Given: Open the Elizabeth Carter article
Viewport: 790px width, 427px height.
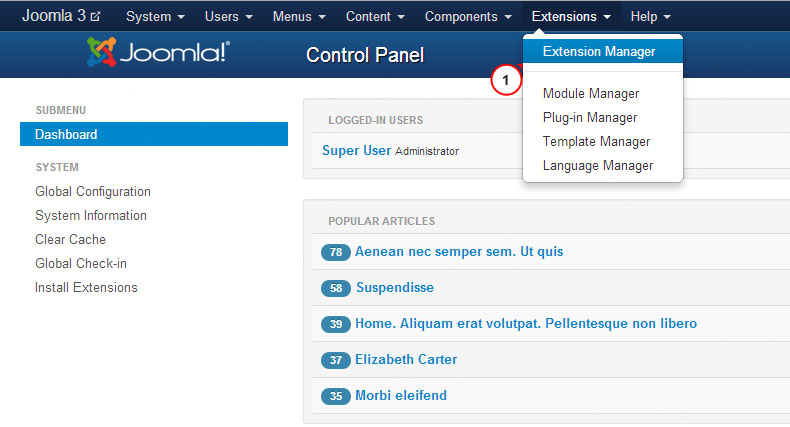Looking at the screenshot, I should pyautogui.click(x=406, y=360).
